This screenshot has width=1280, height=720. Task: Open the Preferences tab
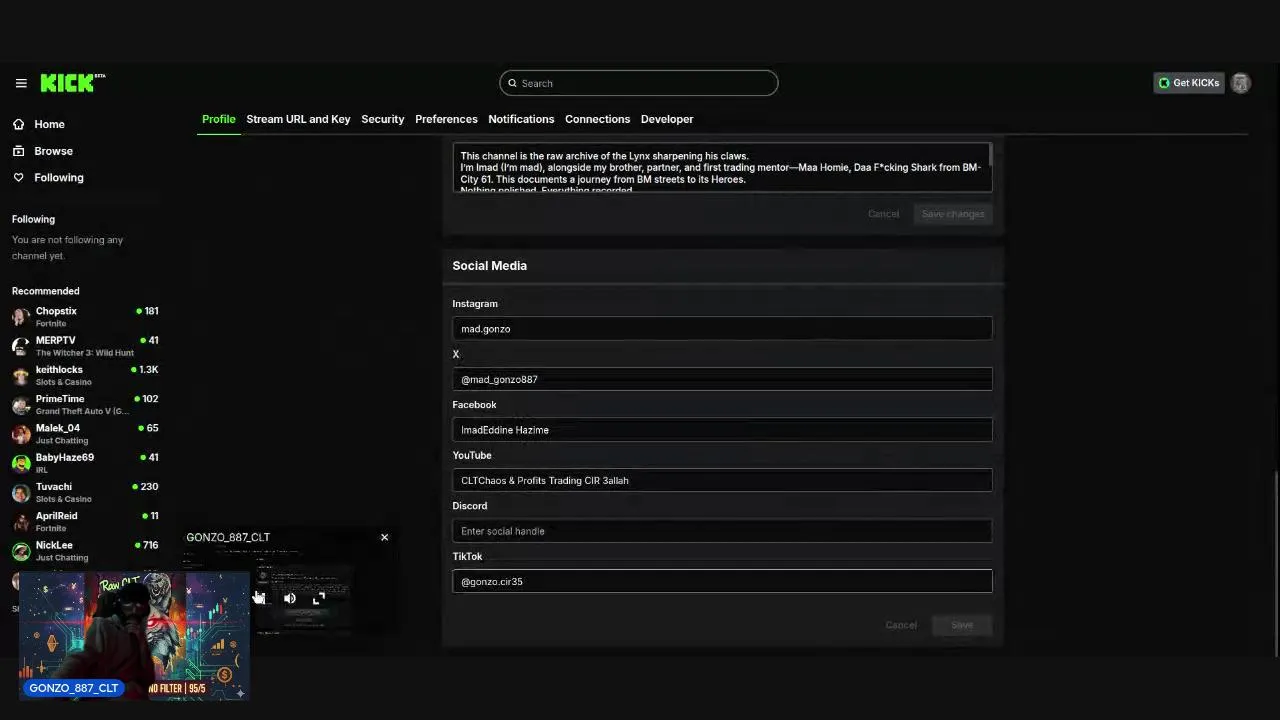[446, 119]
